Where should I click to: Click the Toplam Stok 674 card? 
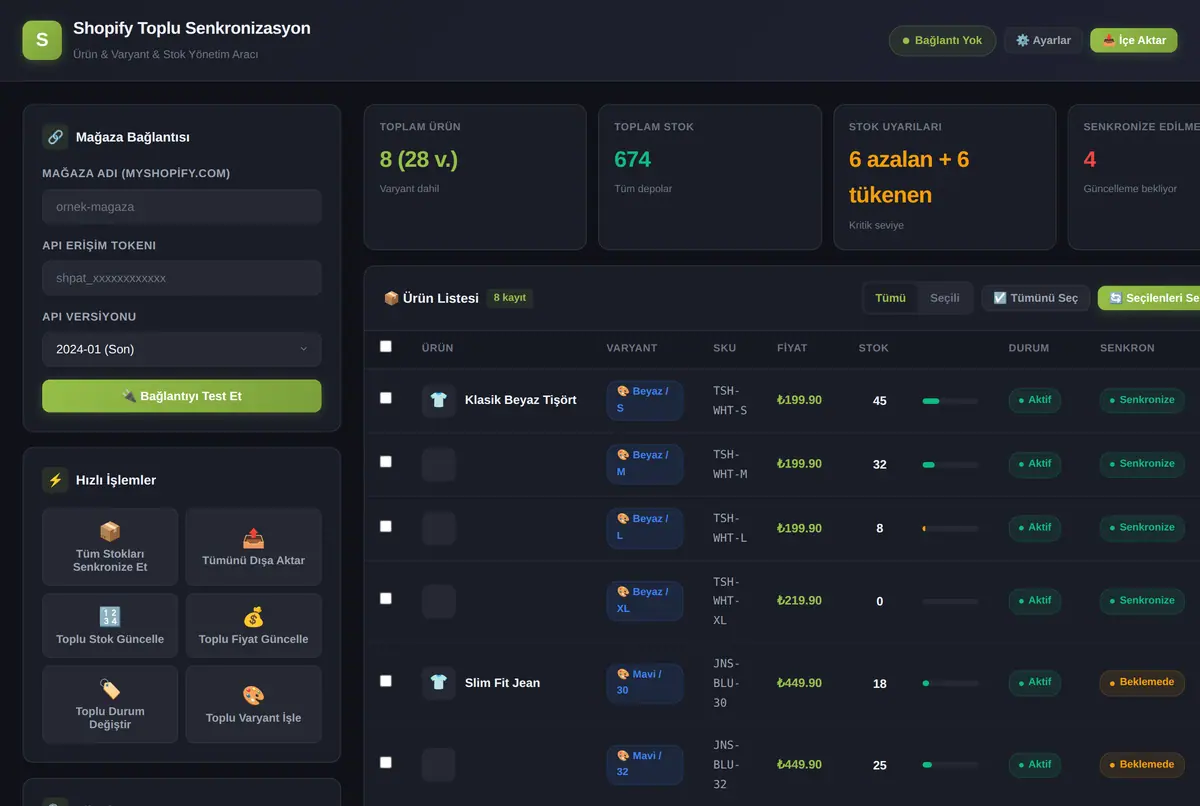pyautogui.click(x=710, y=177)
